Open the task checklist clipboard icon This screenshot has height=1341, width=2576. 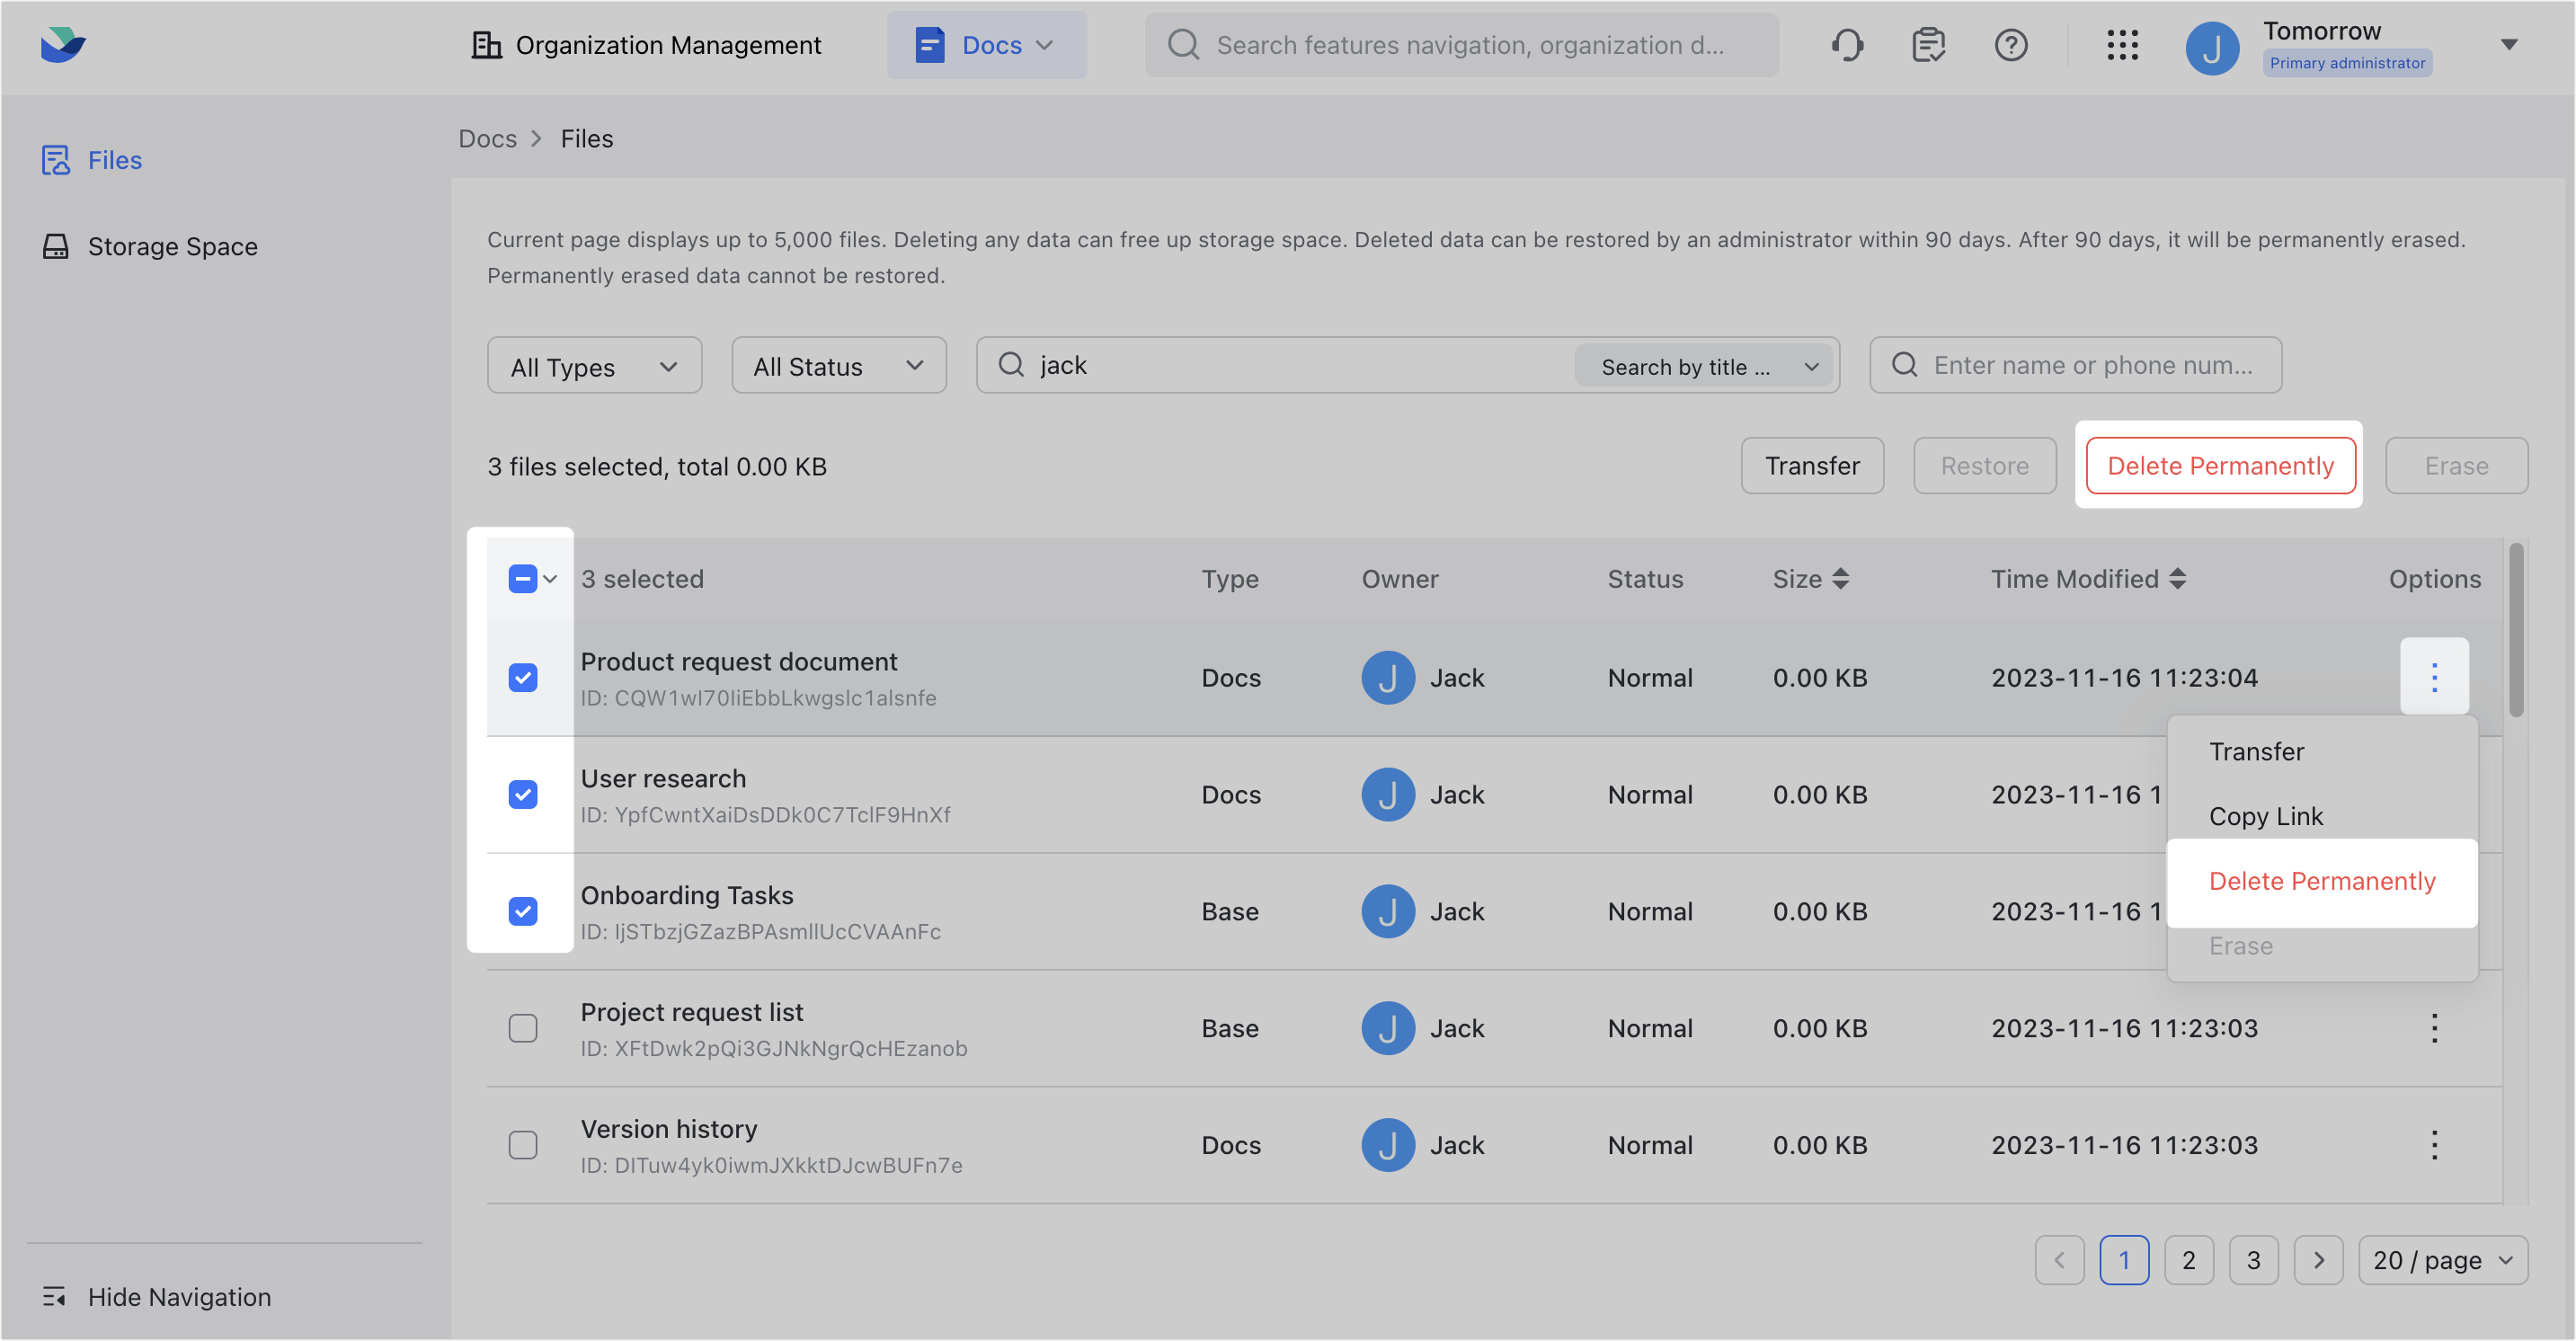[x=1928, y=45]
